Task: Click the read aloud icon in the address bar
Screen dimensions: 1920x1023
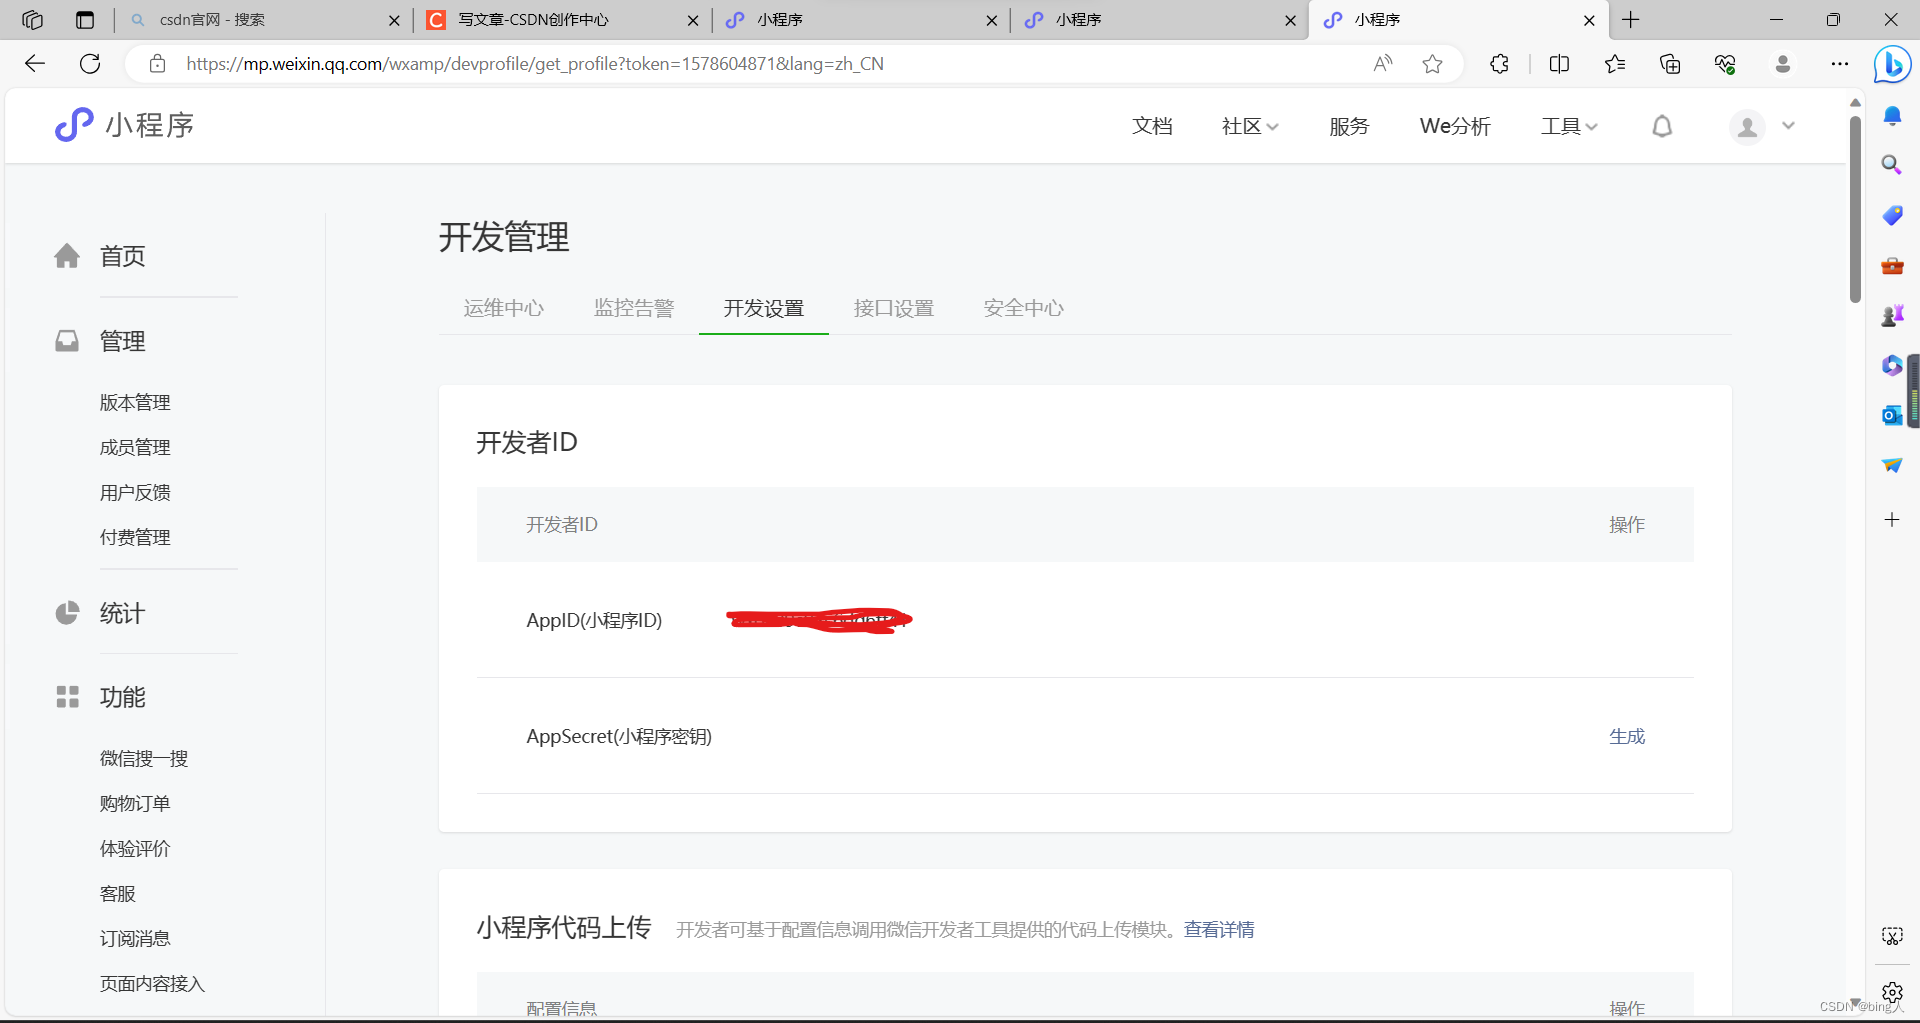Action: click(x=1383, y=64)
